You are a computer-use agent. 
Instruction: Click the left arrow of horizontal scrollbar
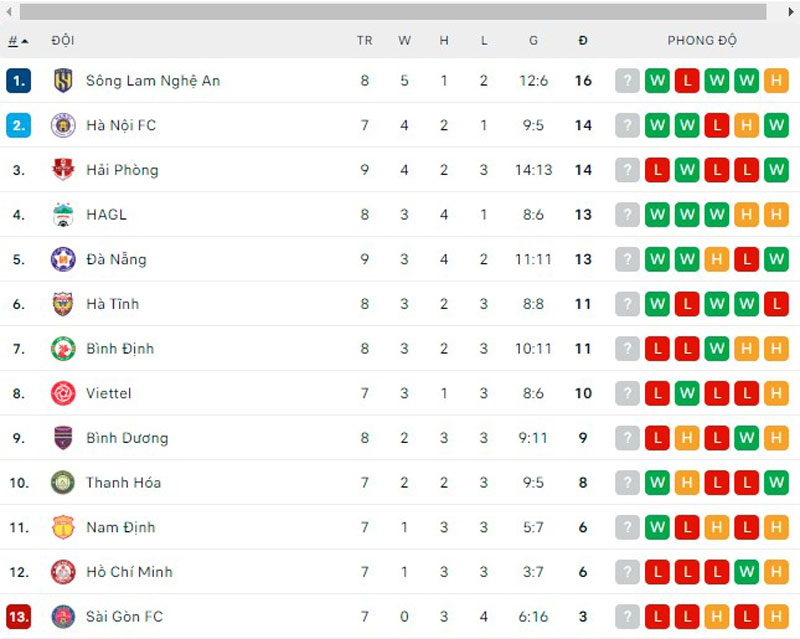point(9,11)
